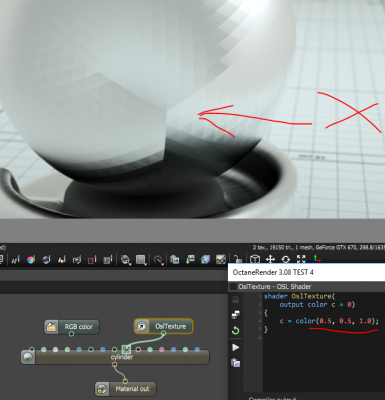The width and height of the screenshot is (385, 400).
Task: Click the play/compile arrow in the OSL editor
Action: [236, 347]
